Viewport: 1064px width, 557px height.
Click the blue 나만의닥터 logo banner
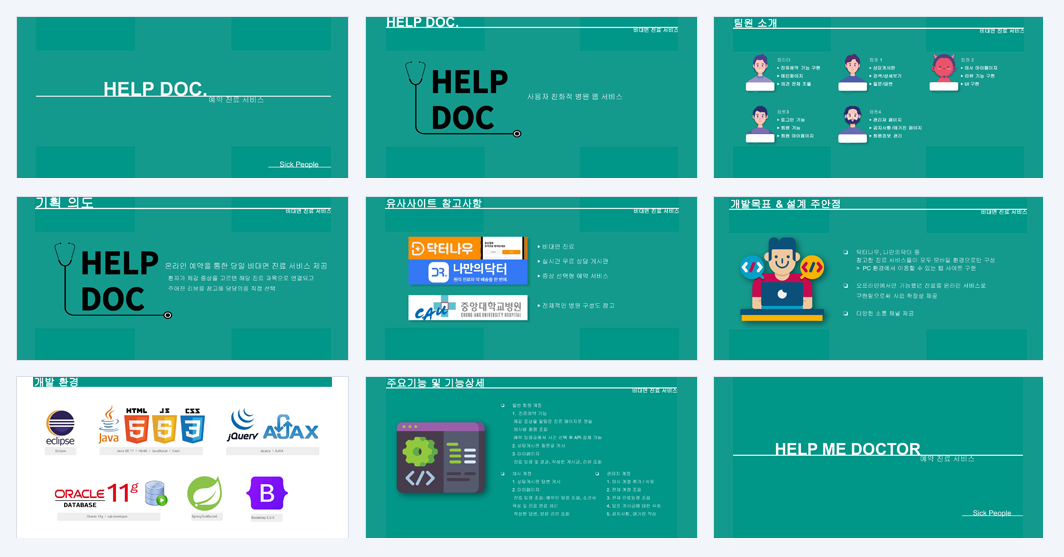coord(468,272)
